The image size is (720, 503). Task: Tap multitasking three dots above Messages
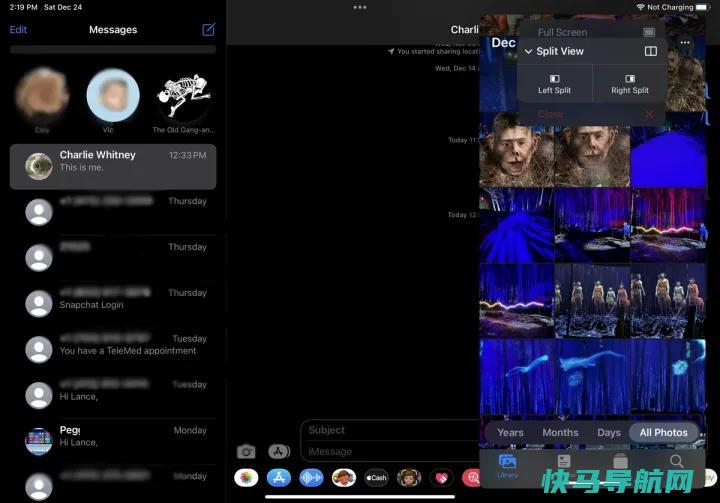360,7
